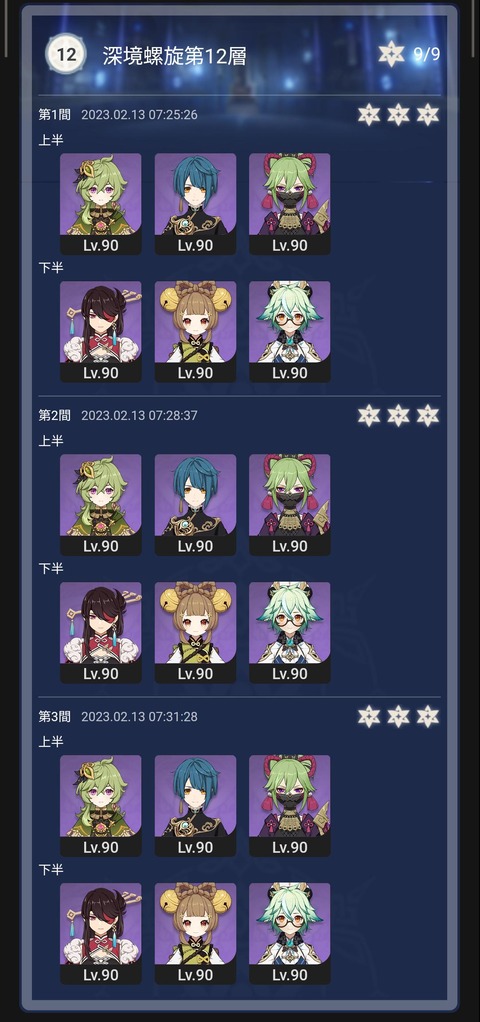The width and height of the screenshot is (480, 1022).
Task: Select Collei portrait in chamber 1 first half
Action: click(100, 204)
